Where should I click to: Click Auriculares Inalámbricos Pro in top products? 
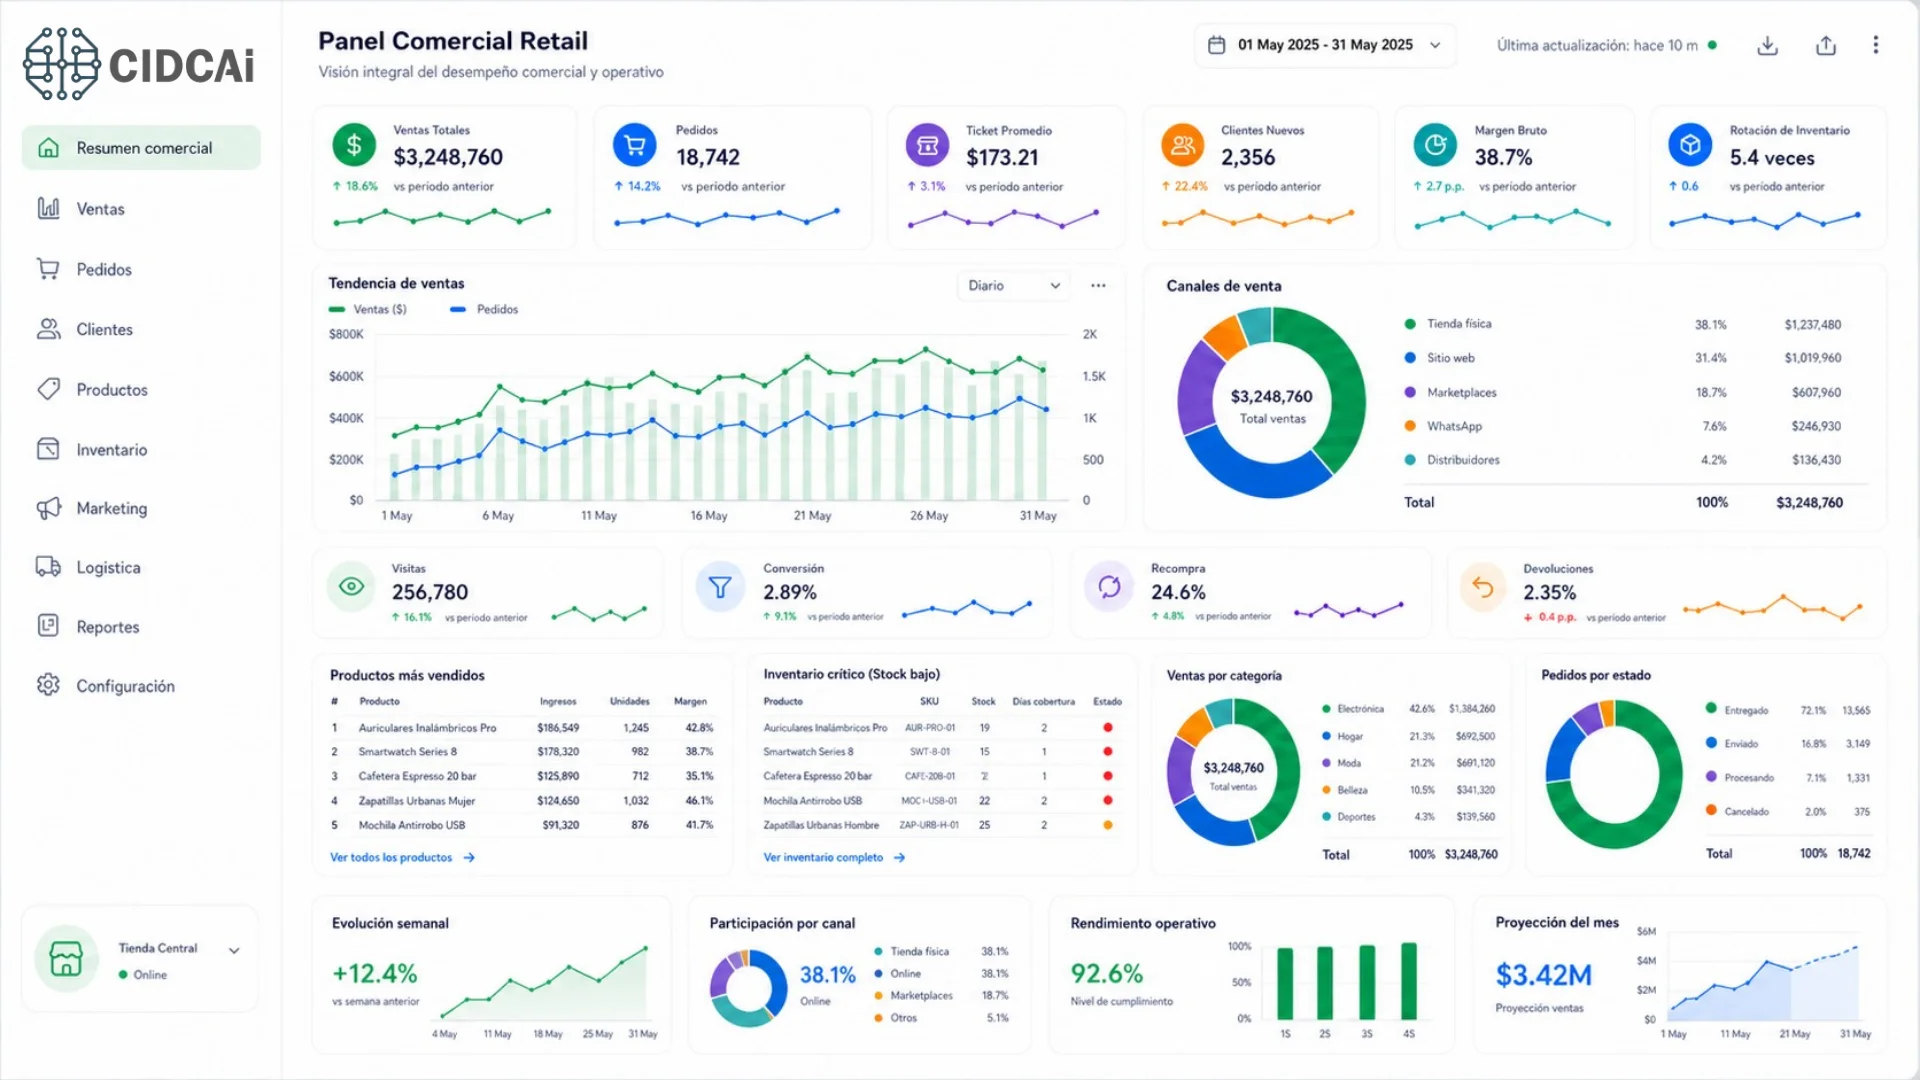[427, 728]
